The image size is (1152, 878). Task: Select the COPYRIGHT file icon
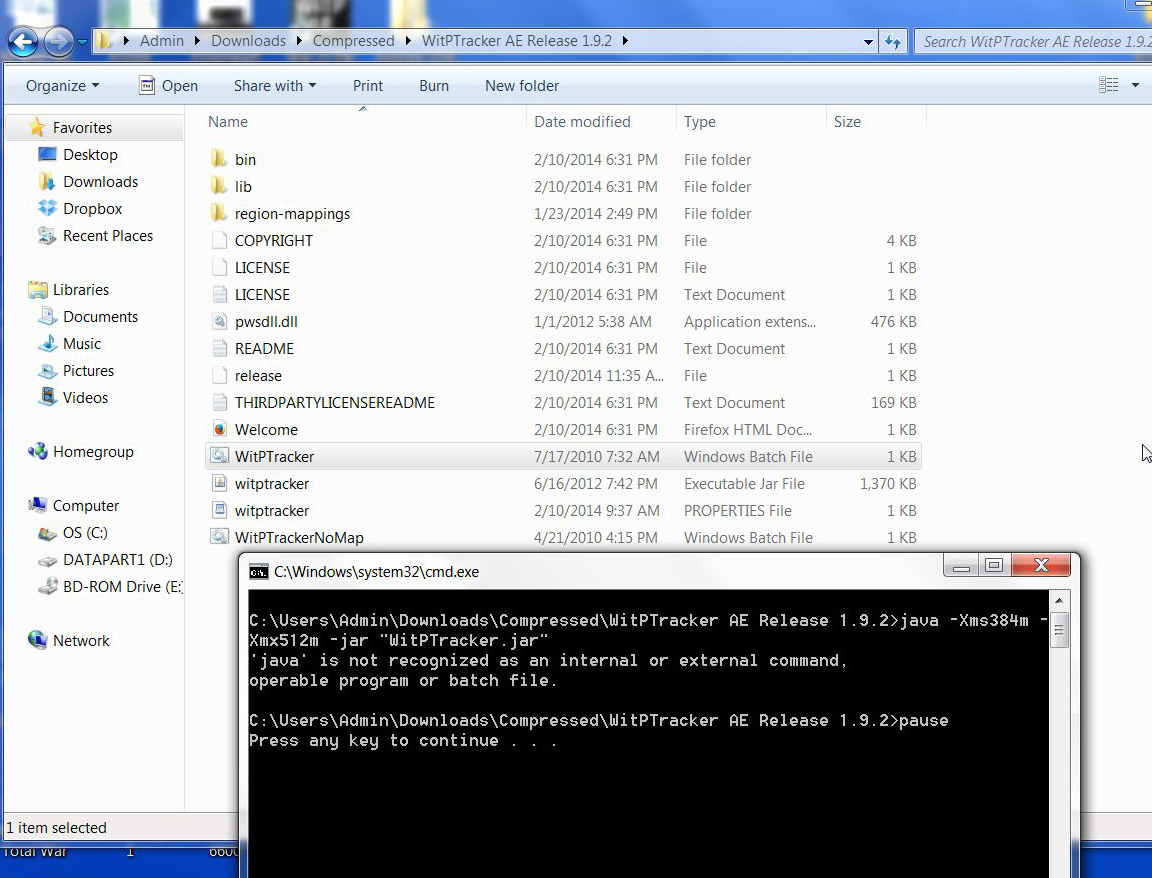[218, 240]
